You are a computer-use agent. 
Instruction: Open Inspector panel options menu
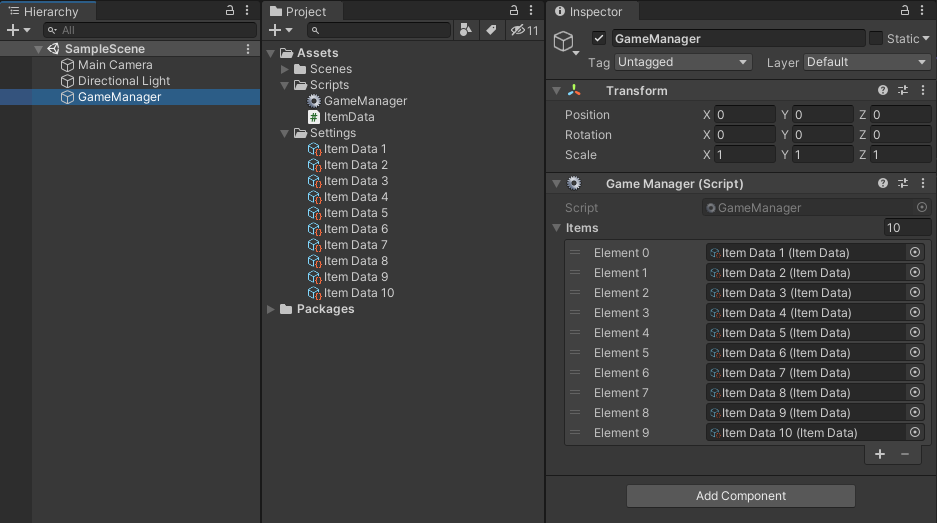point(922,10)
